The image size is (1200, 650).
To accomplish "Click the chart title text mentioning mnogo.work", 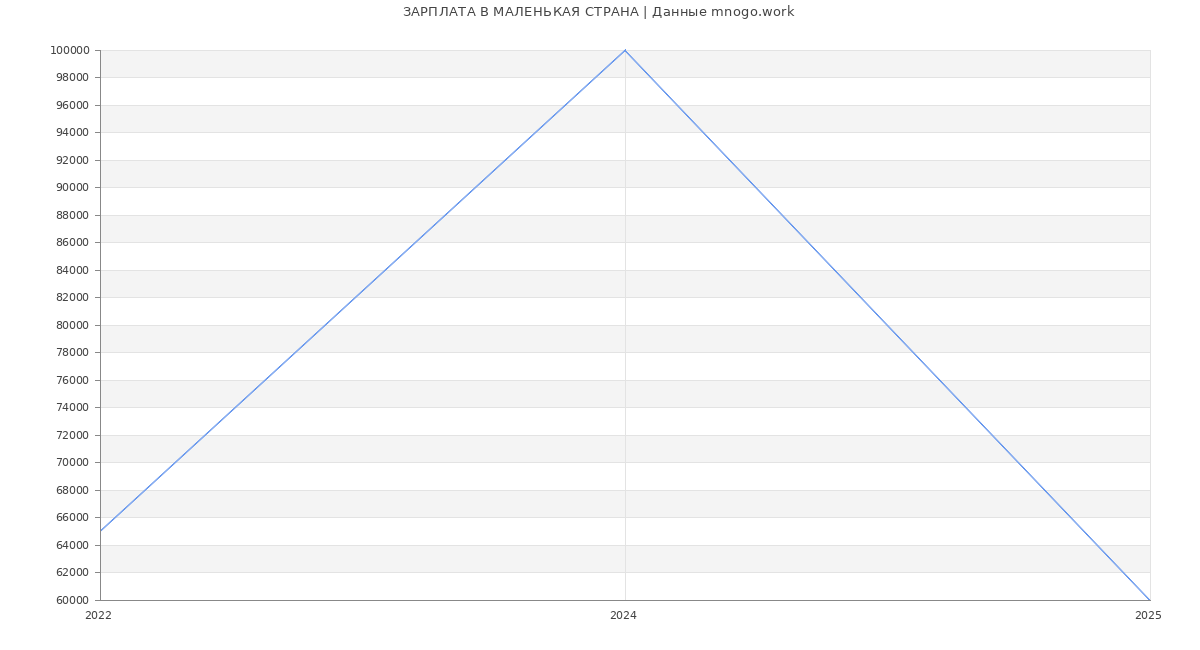I will [598, 12].
